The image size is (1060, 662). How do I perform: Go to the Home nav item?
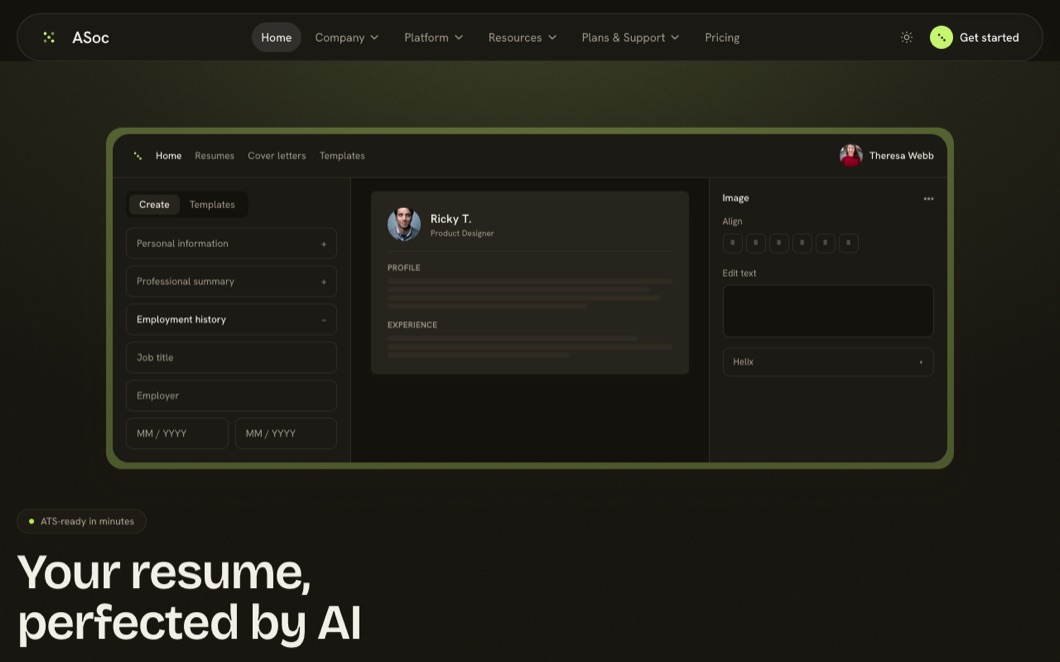[x=276, y=37]
